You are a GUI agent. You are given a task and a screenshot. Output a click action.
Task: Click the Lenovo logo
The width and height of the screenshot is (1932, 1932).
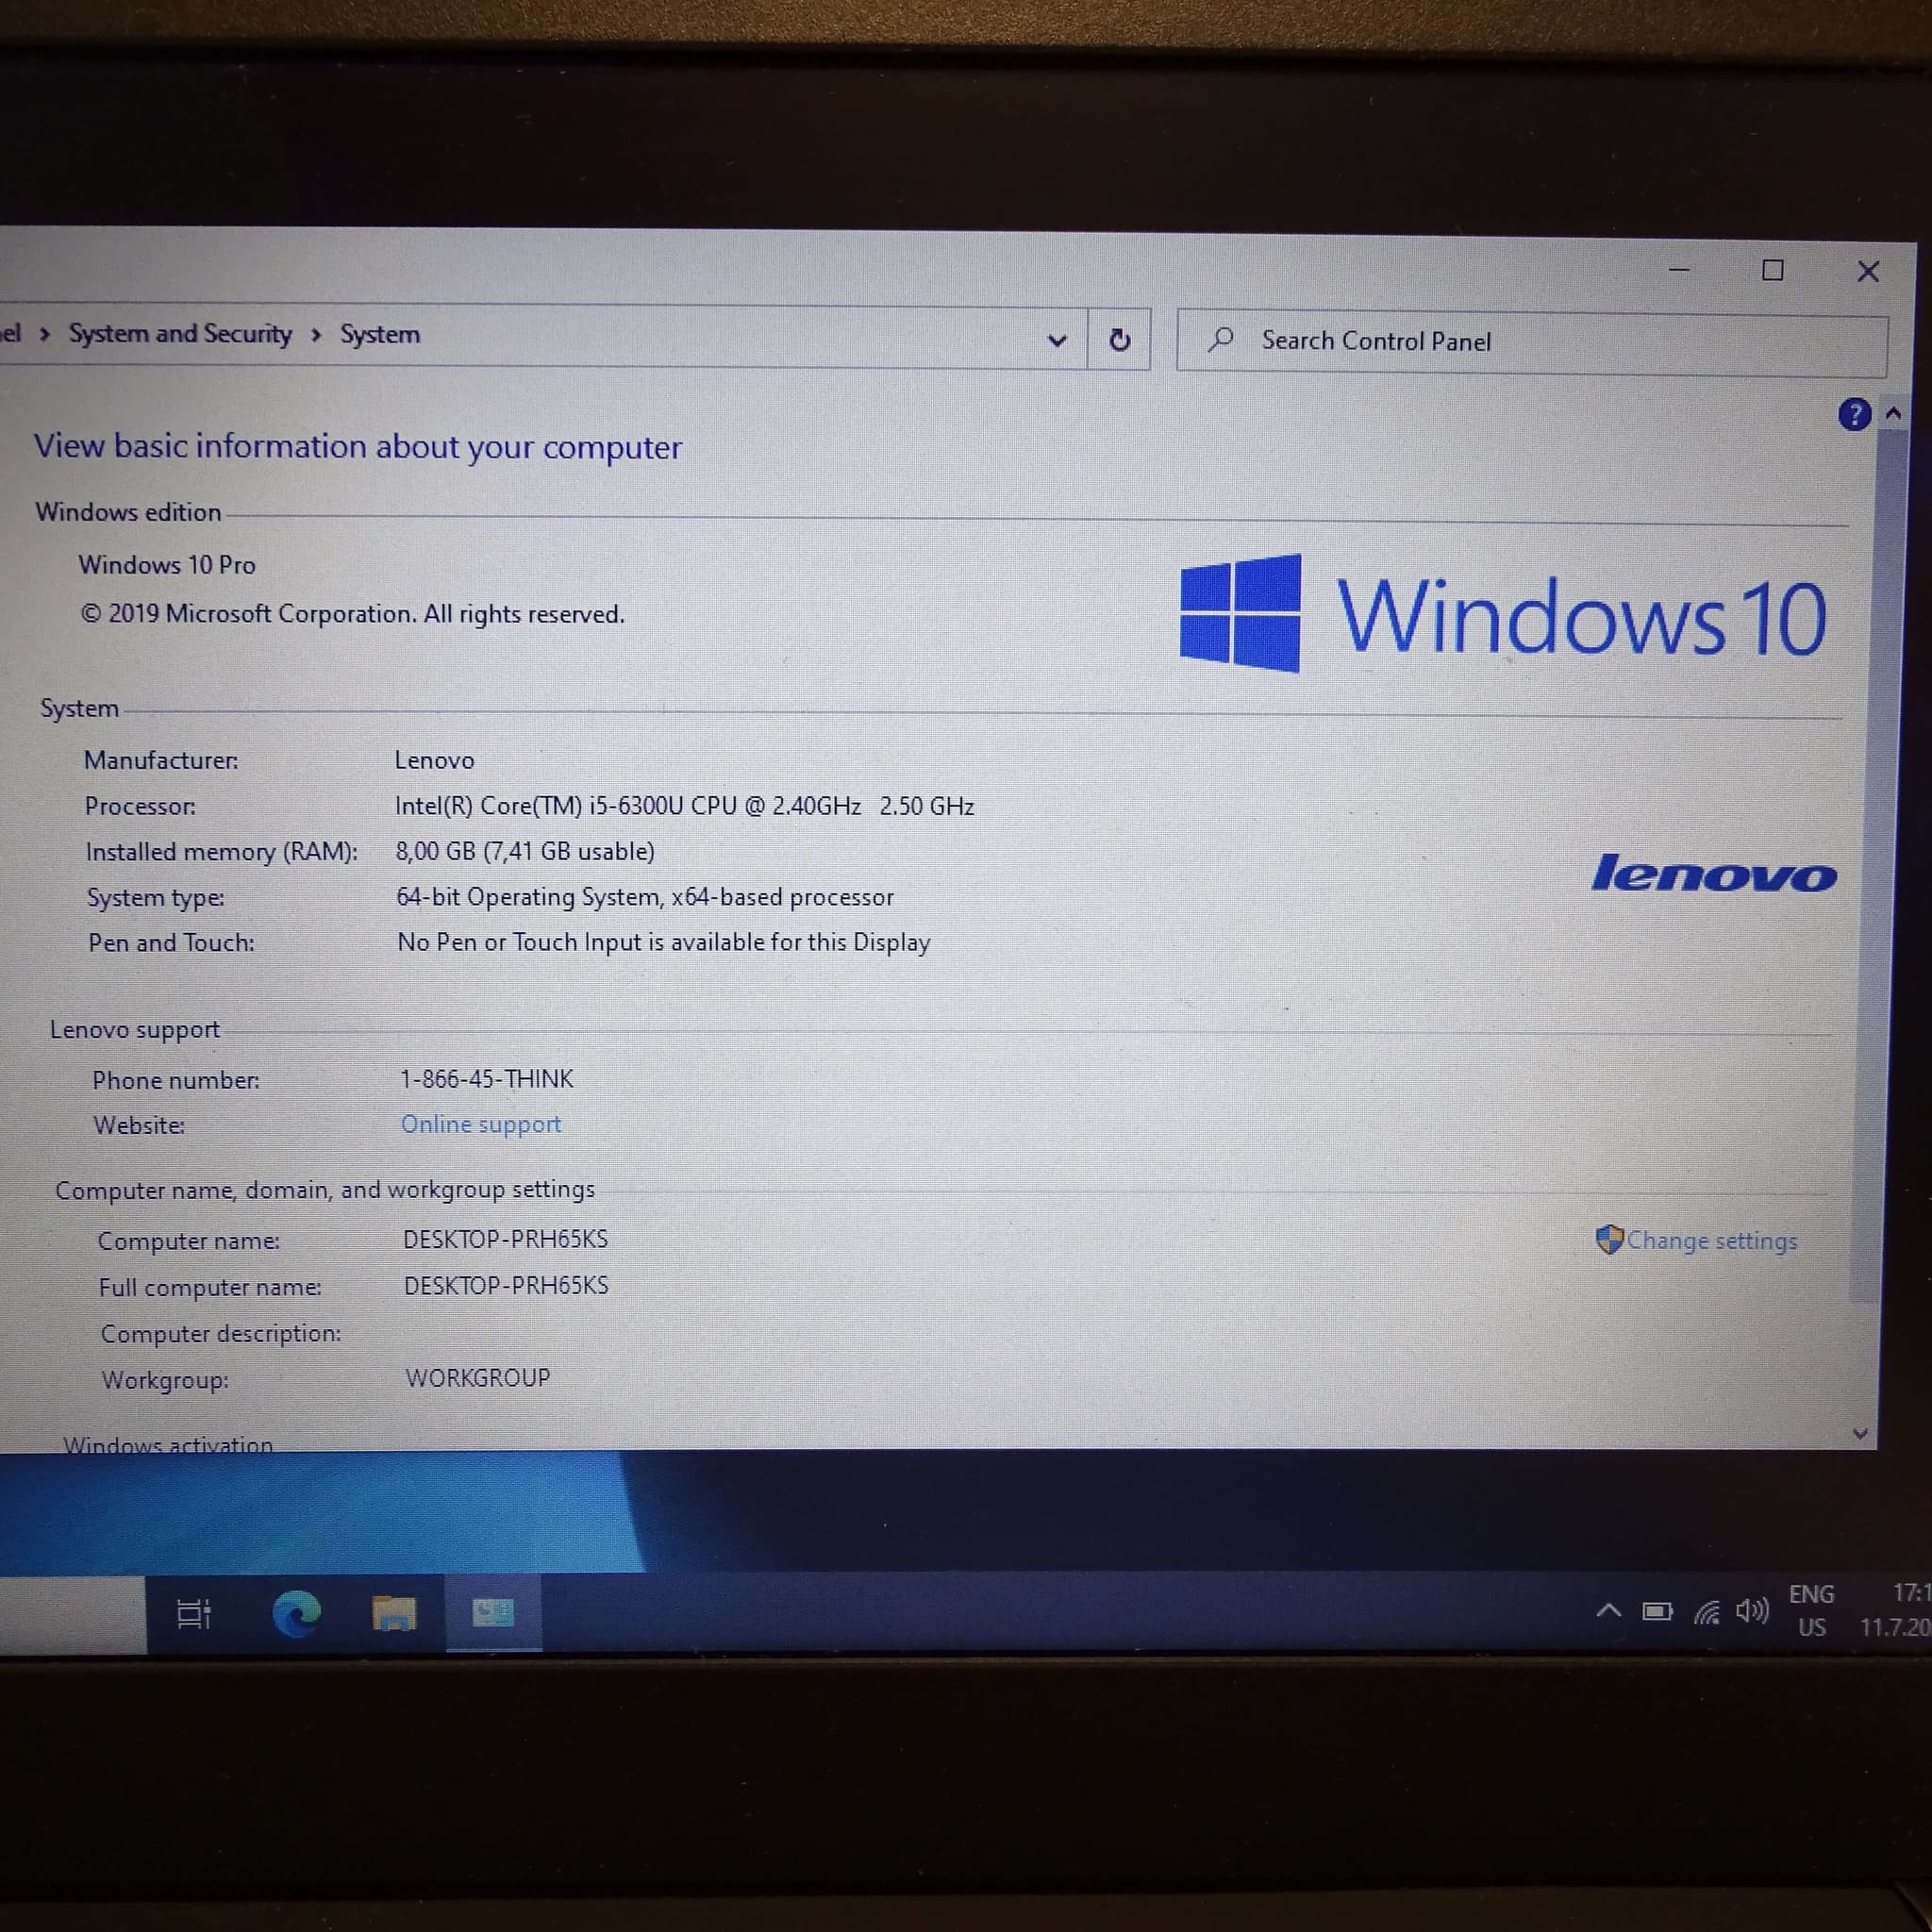click(1714, 873)
